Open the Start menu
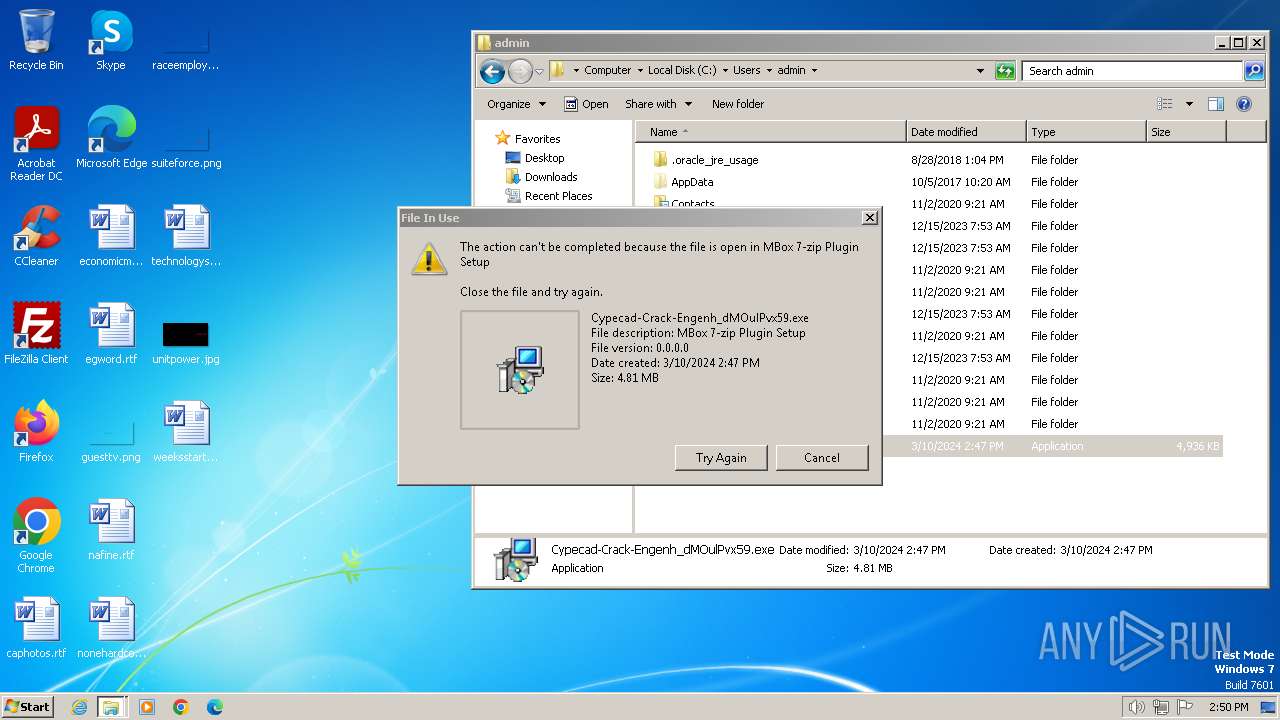Viewport: 1280px width, 720px height. tap(27, 707)
